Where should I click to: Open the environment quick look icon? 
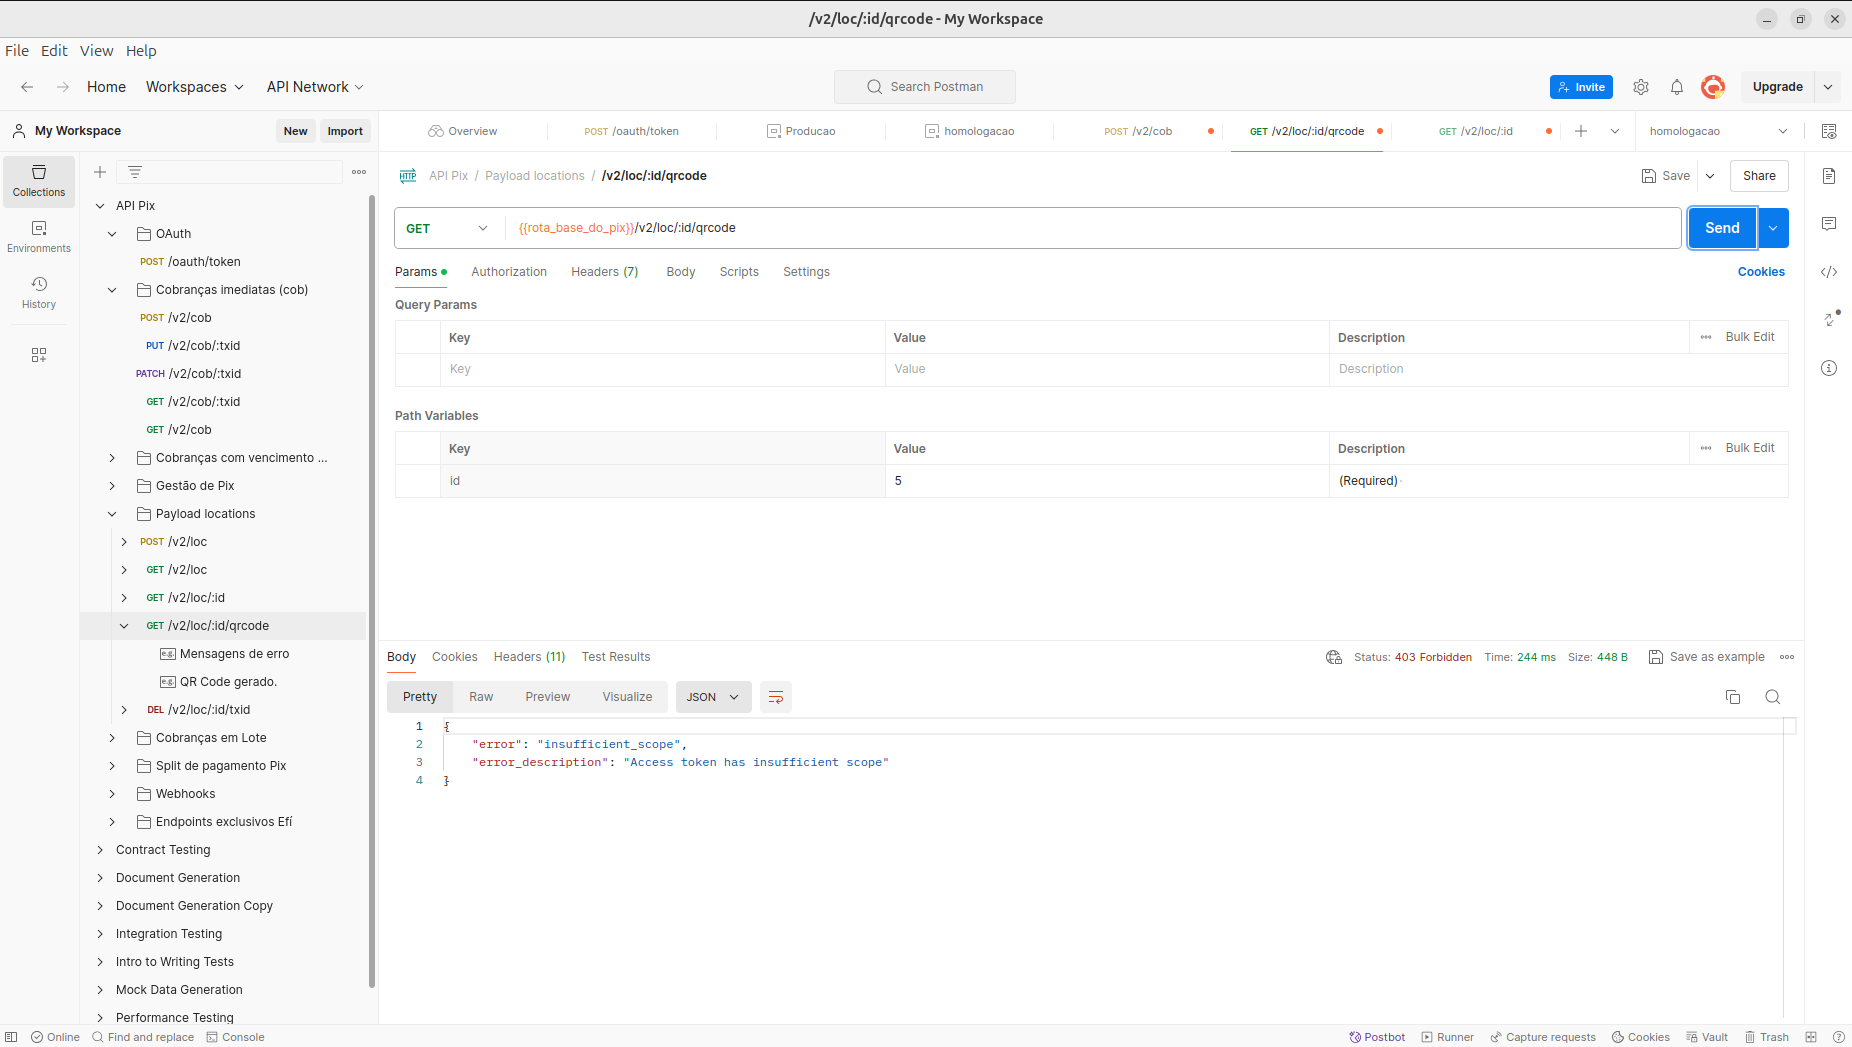pos(1829,131)
